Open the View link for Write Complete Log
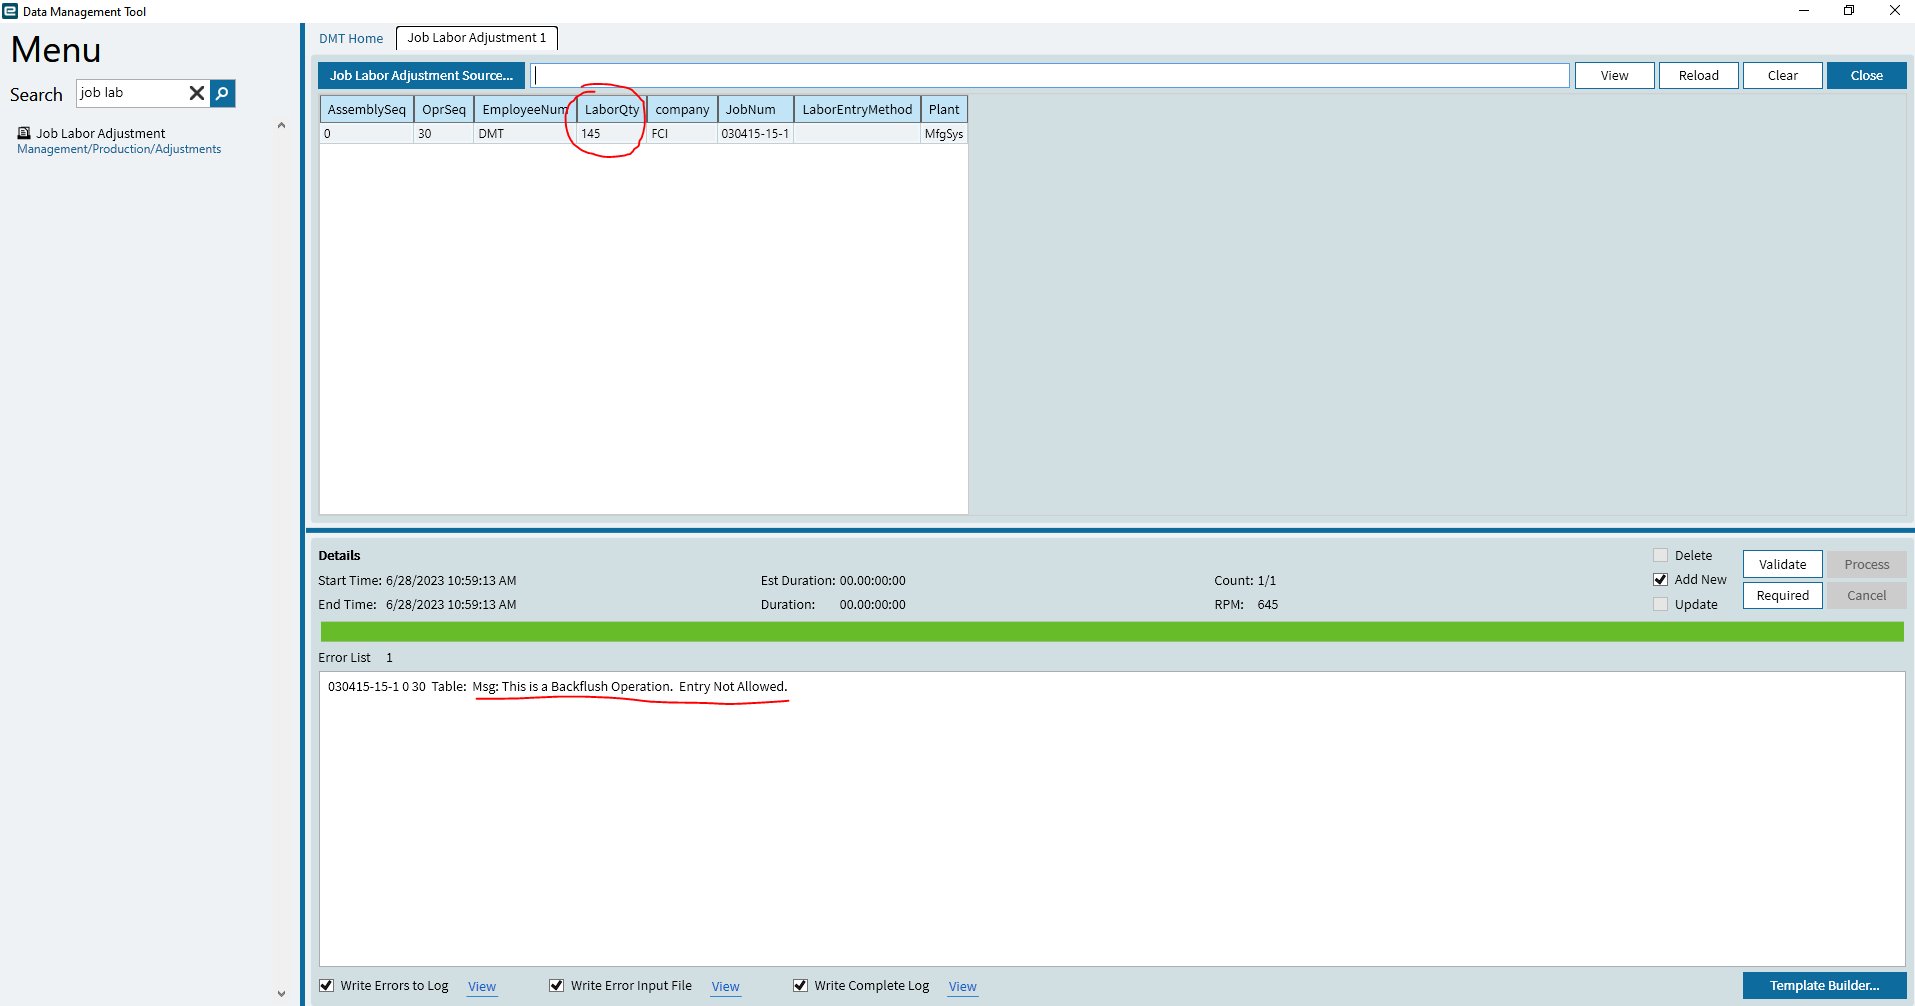Image resolution: width=1915 pixels, height=1006 pixels. [962, 986]
